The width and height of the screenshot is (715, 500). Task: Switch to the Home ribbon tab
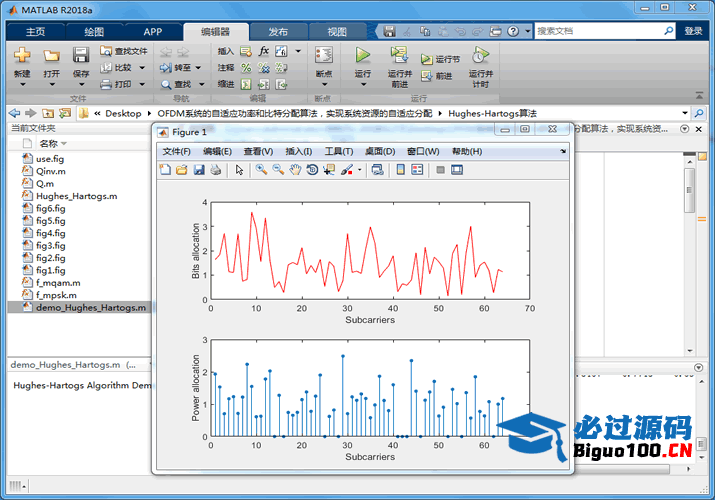36,31
